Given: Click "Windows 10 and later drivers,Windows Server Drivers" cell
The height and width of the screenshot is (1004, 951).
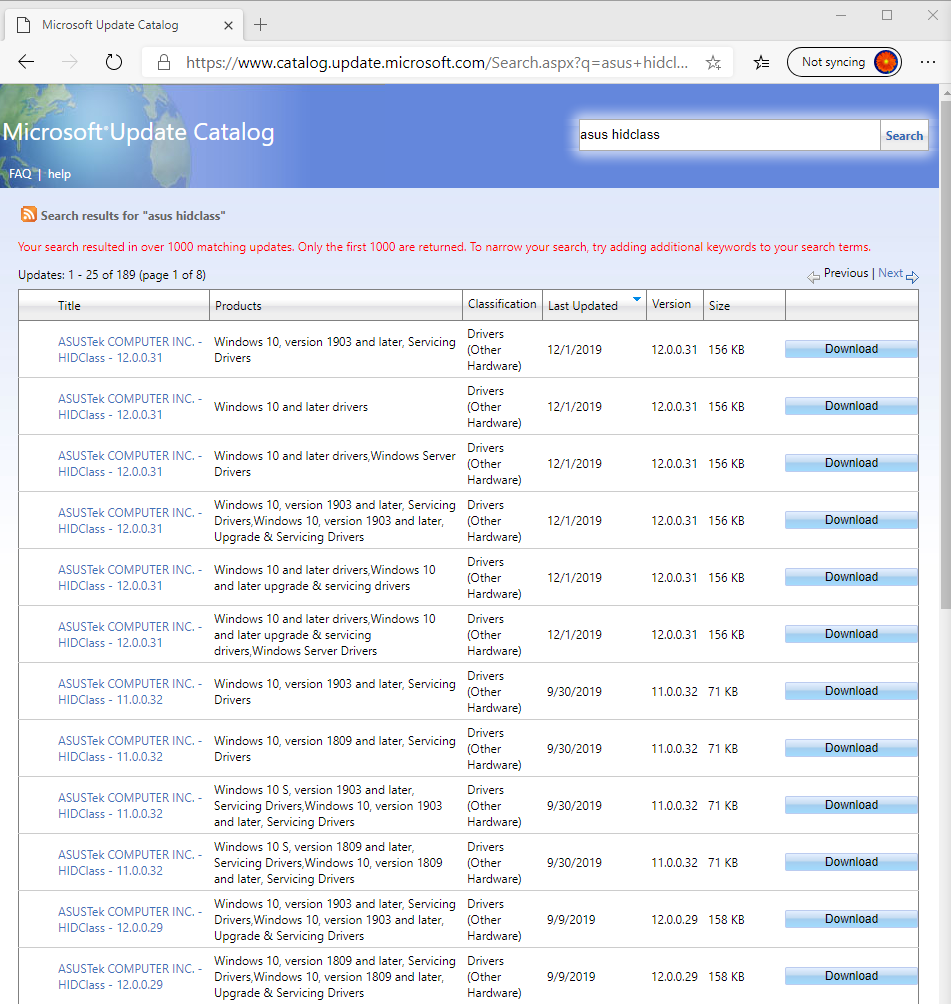Looking at the screenshot, I should [335, 464].
